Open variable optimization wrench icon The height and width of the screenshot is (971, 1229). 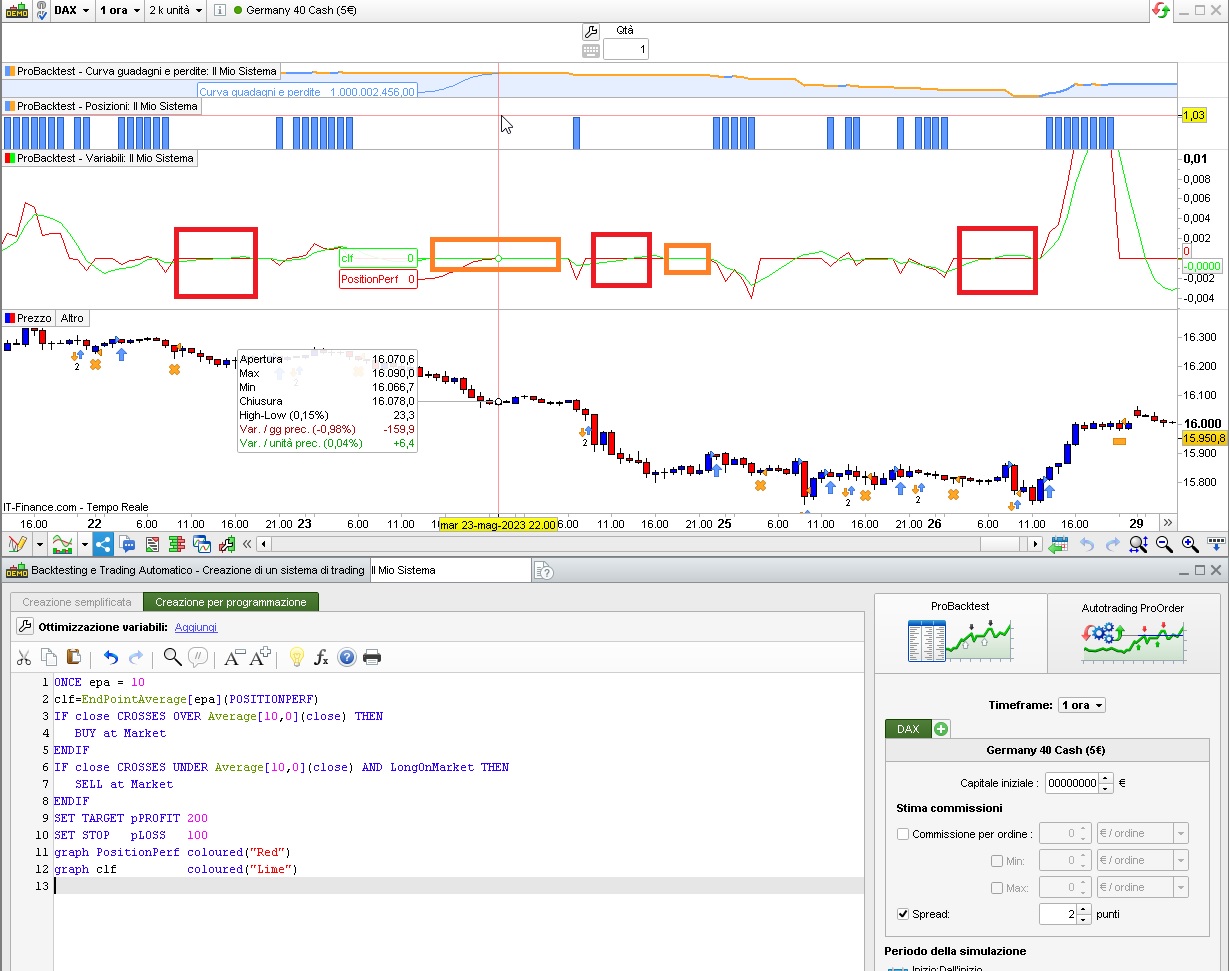(26, 627)
